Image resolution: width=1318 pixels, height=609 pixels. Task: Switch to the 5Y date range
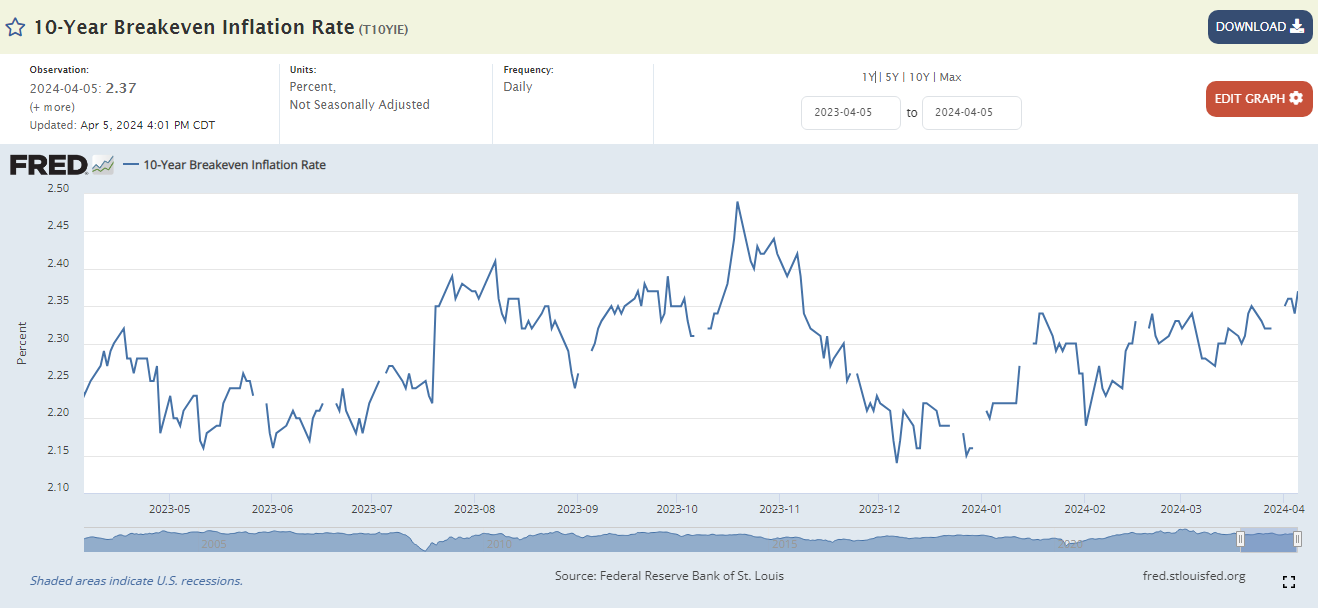(x=890, y=77)
